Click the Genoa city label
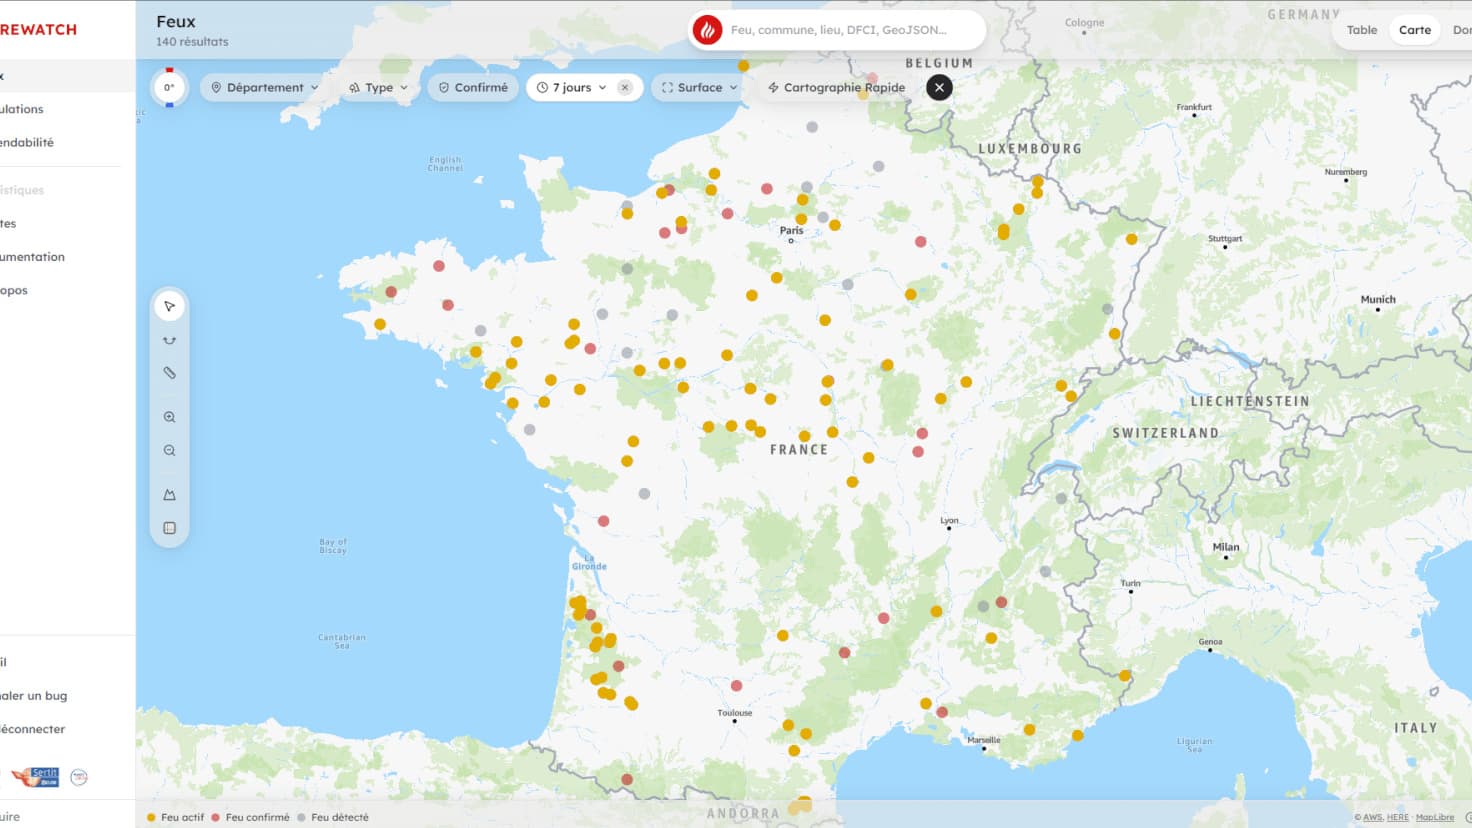 click(x=1210, y=642)
